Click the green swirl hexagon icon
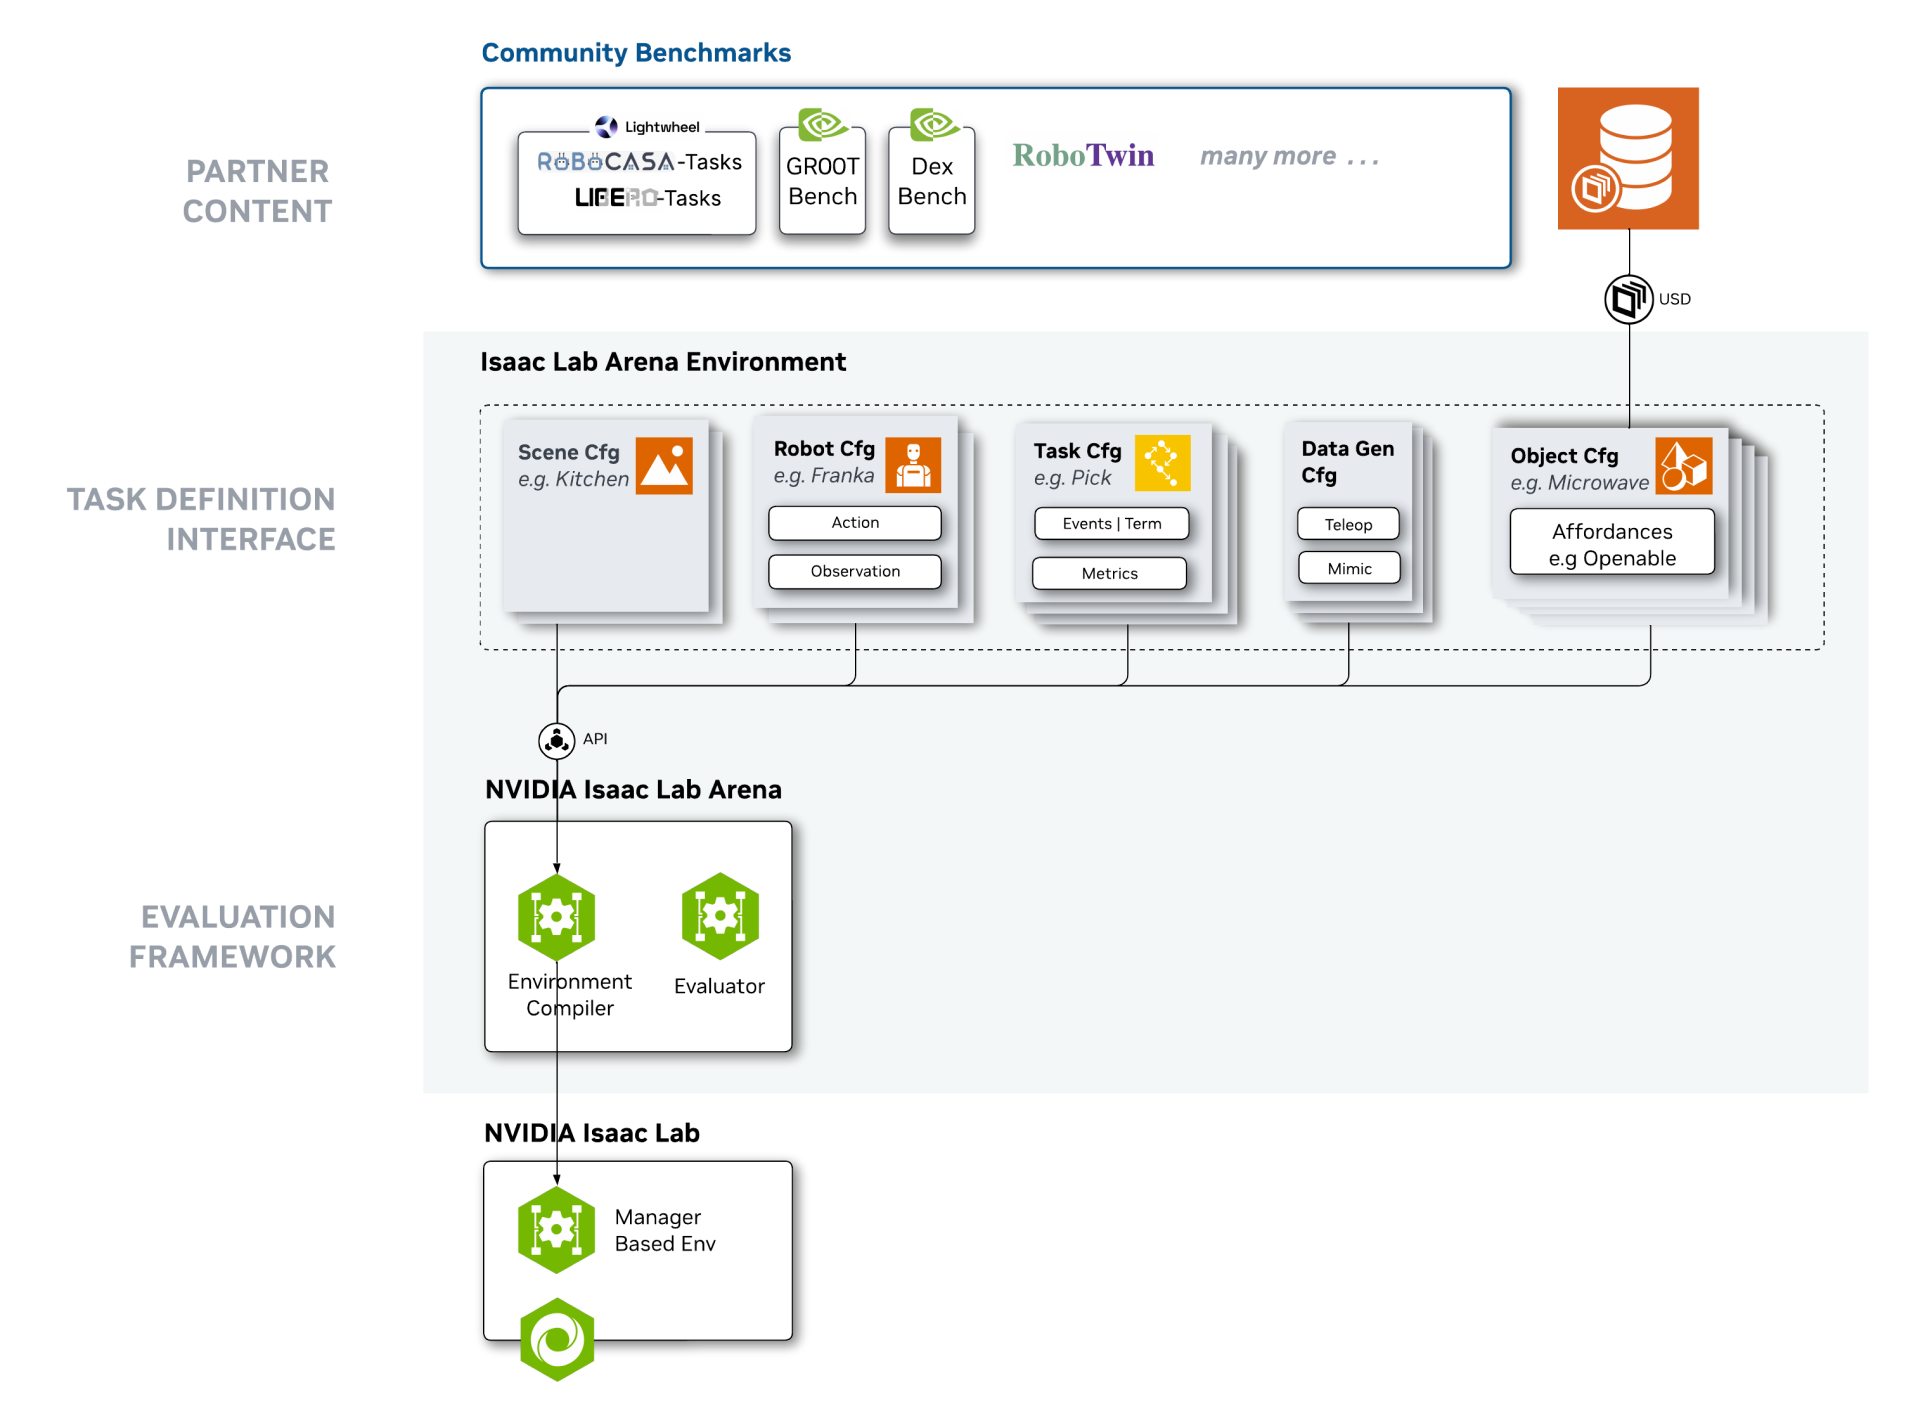The height and width of the screenshot is (1413, 1920). 557,1339
